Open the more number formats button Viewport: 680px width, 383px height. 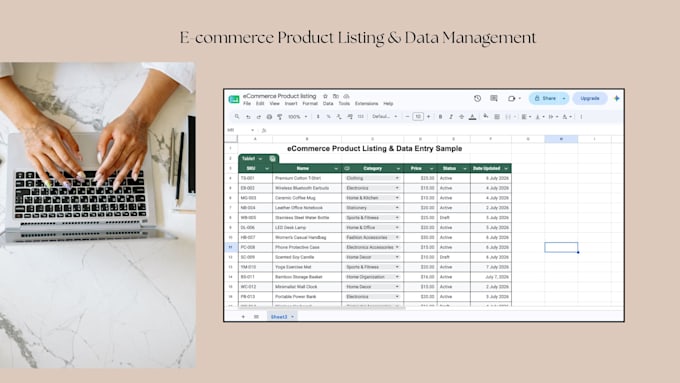click(x=360, y=117)
